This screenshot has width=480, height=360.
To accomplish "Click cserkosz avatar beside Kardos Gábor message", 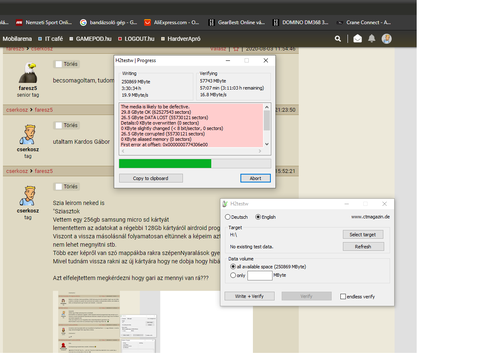I will coord(28,134).
